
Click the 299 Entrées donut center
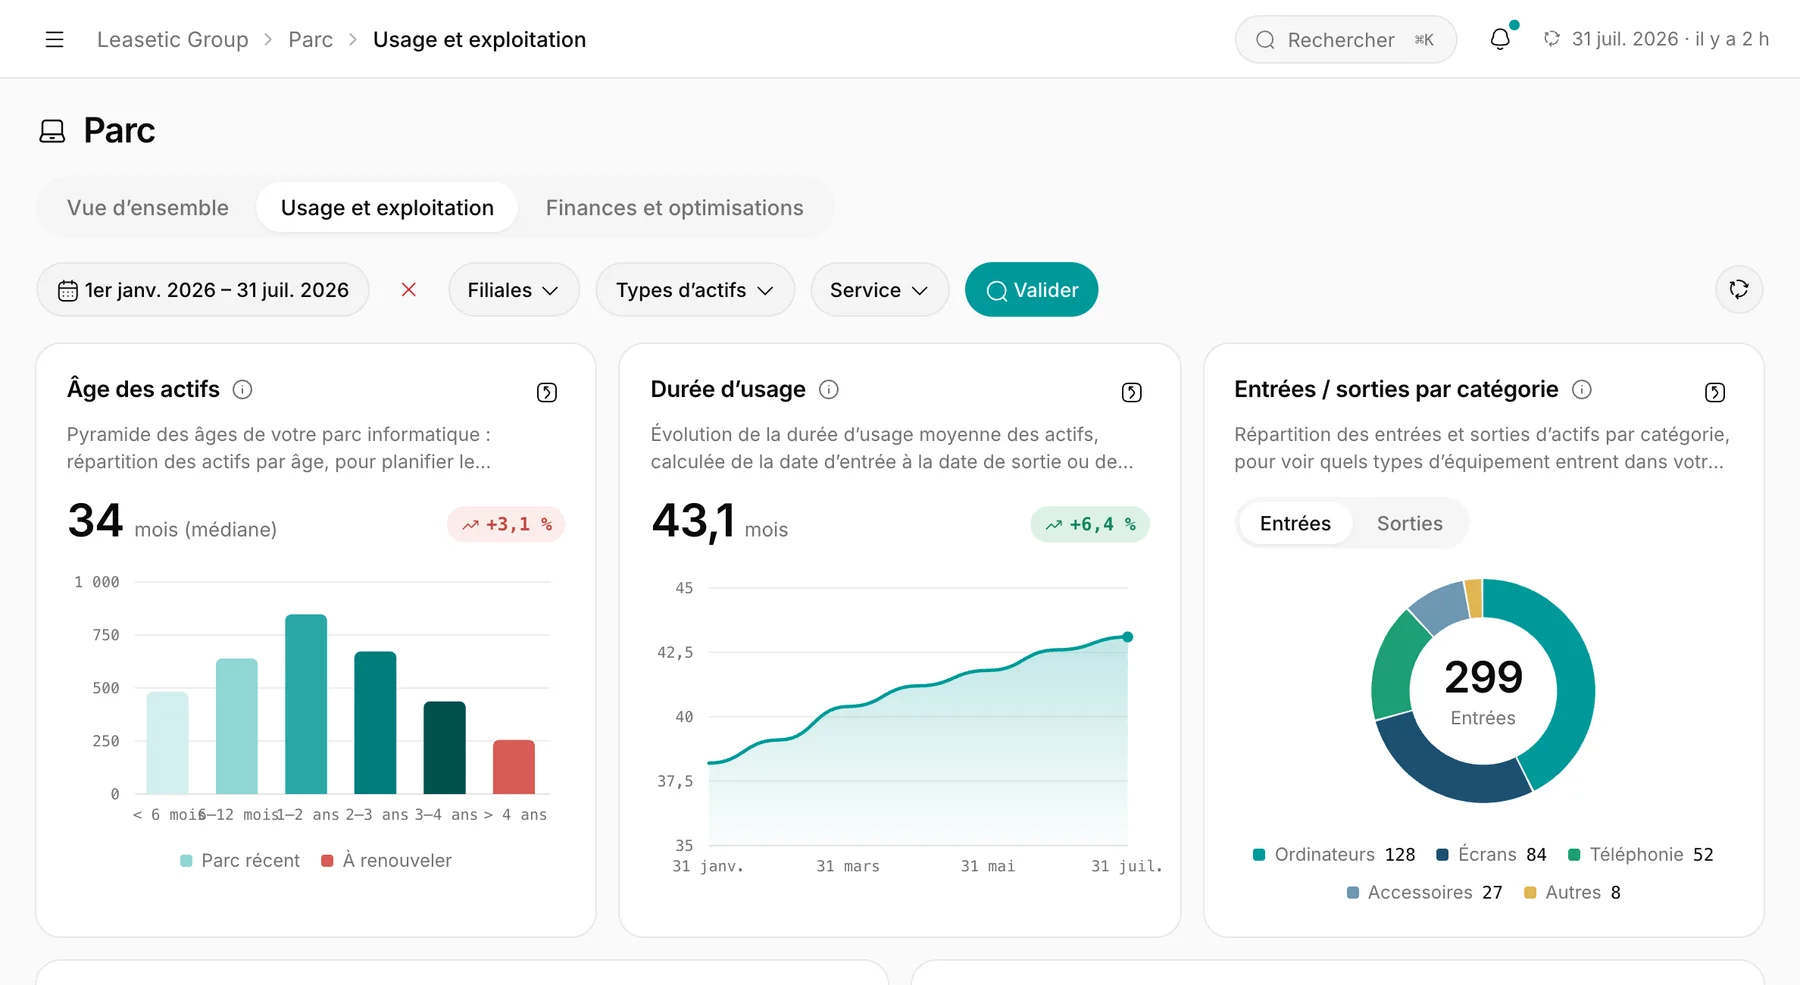[x=1483, y=690]
